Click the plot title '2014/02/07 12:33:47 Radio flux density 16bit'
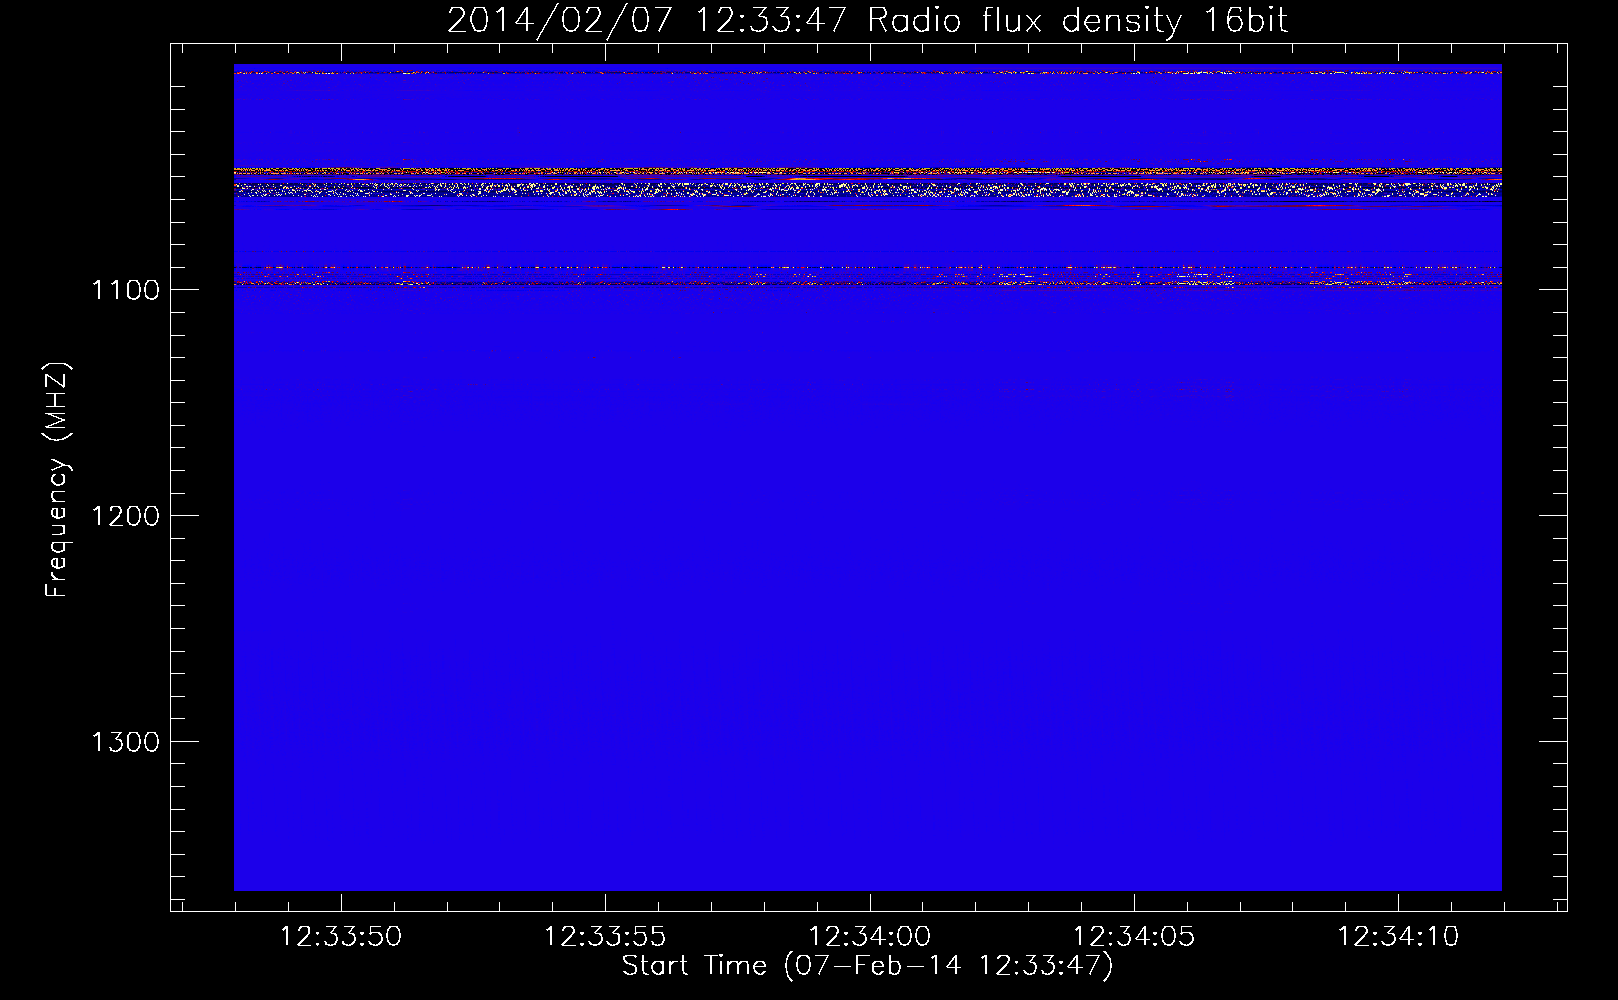 point(867,21)
